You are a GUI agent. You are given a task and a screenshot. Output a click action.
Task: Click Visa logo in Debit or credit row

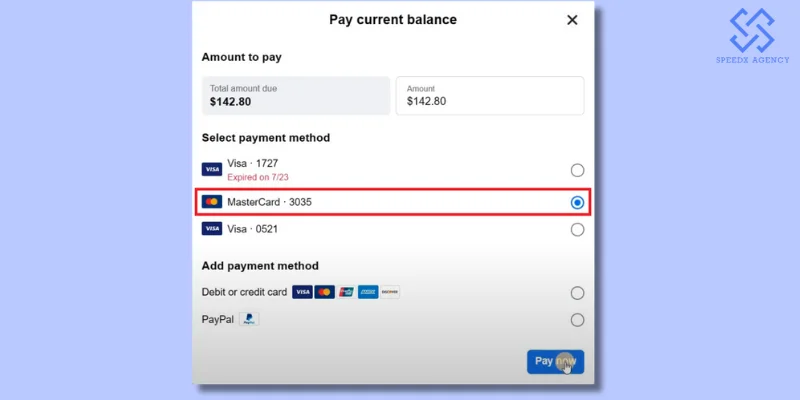[302, 292]
